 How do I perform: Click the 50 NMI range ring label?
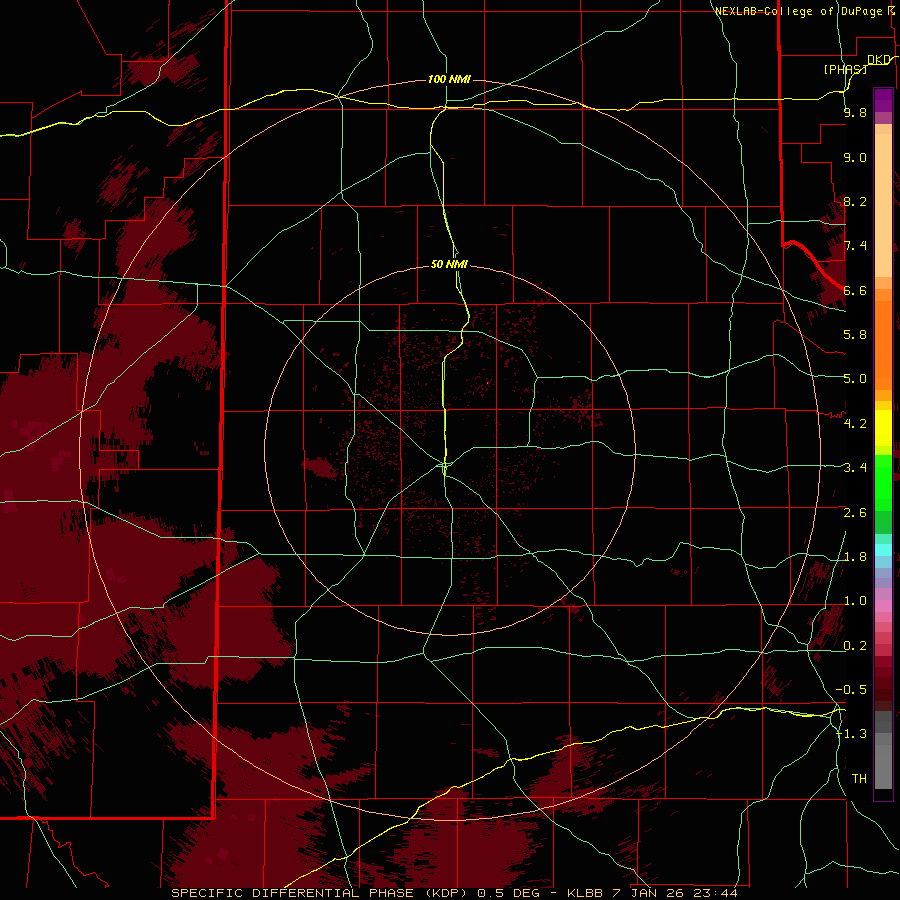(x=449, y=264)
